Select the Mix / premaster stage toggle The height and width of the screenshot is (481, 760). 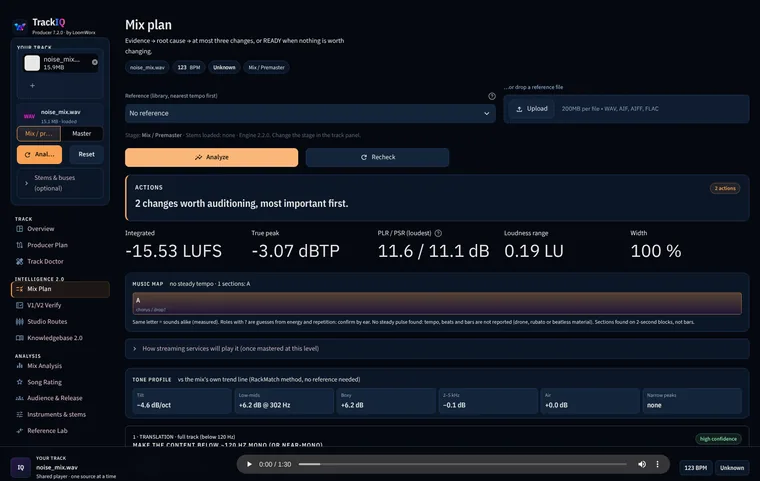pyautogui.click(x=39, y=133)
